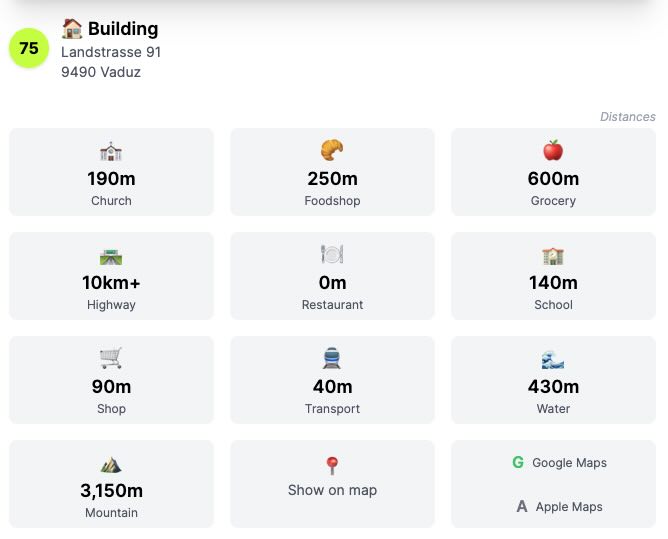
Task: Open location in Google Maps
Action: click(x=559, y=462)
